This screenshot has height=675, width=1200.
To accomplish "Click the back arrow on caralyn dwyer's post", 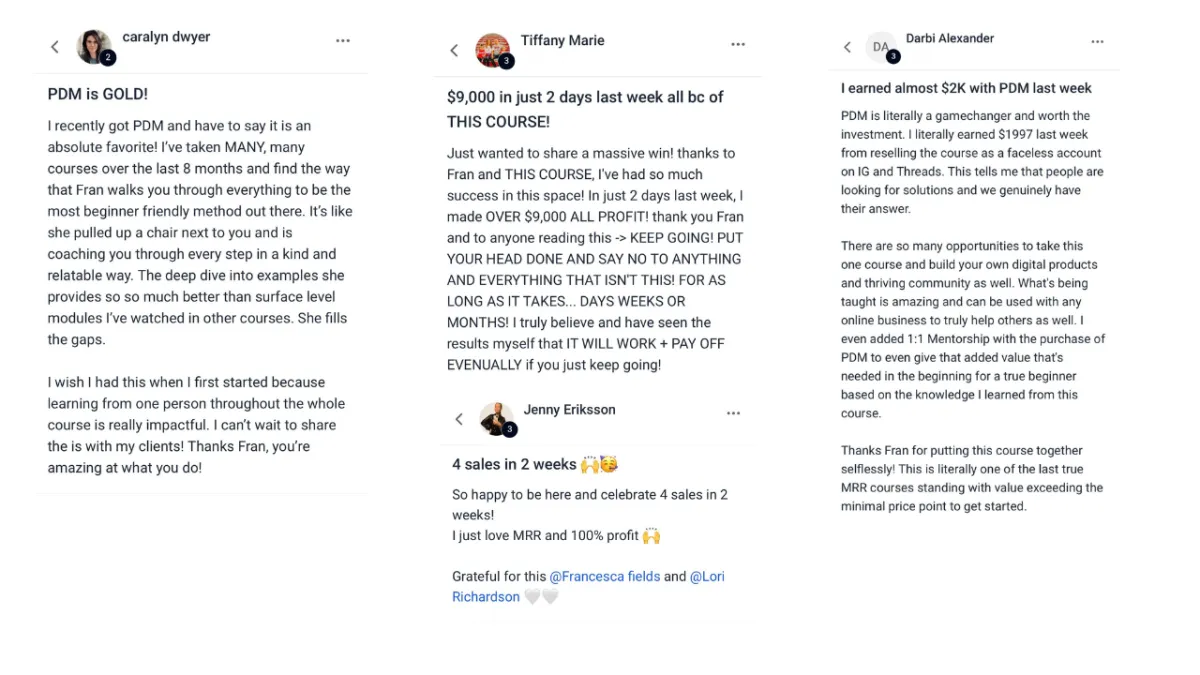I will pos(55,46).
